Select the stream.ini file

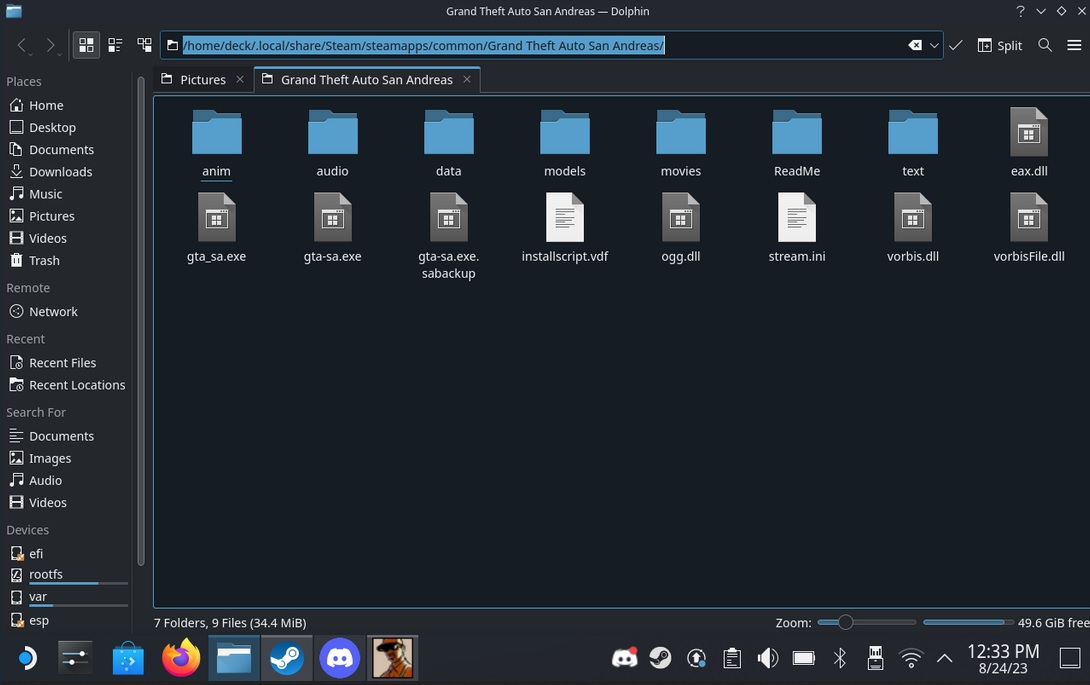(x=797, y=229)
